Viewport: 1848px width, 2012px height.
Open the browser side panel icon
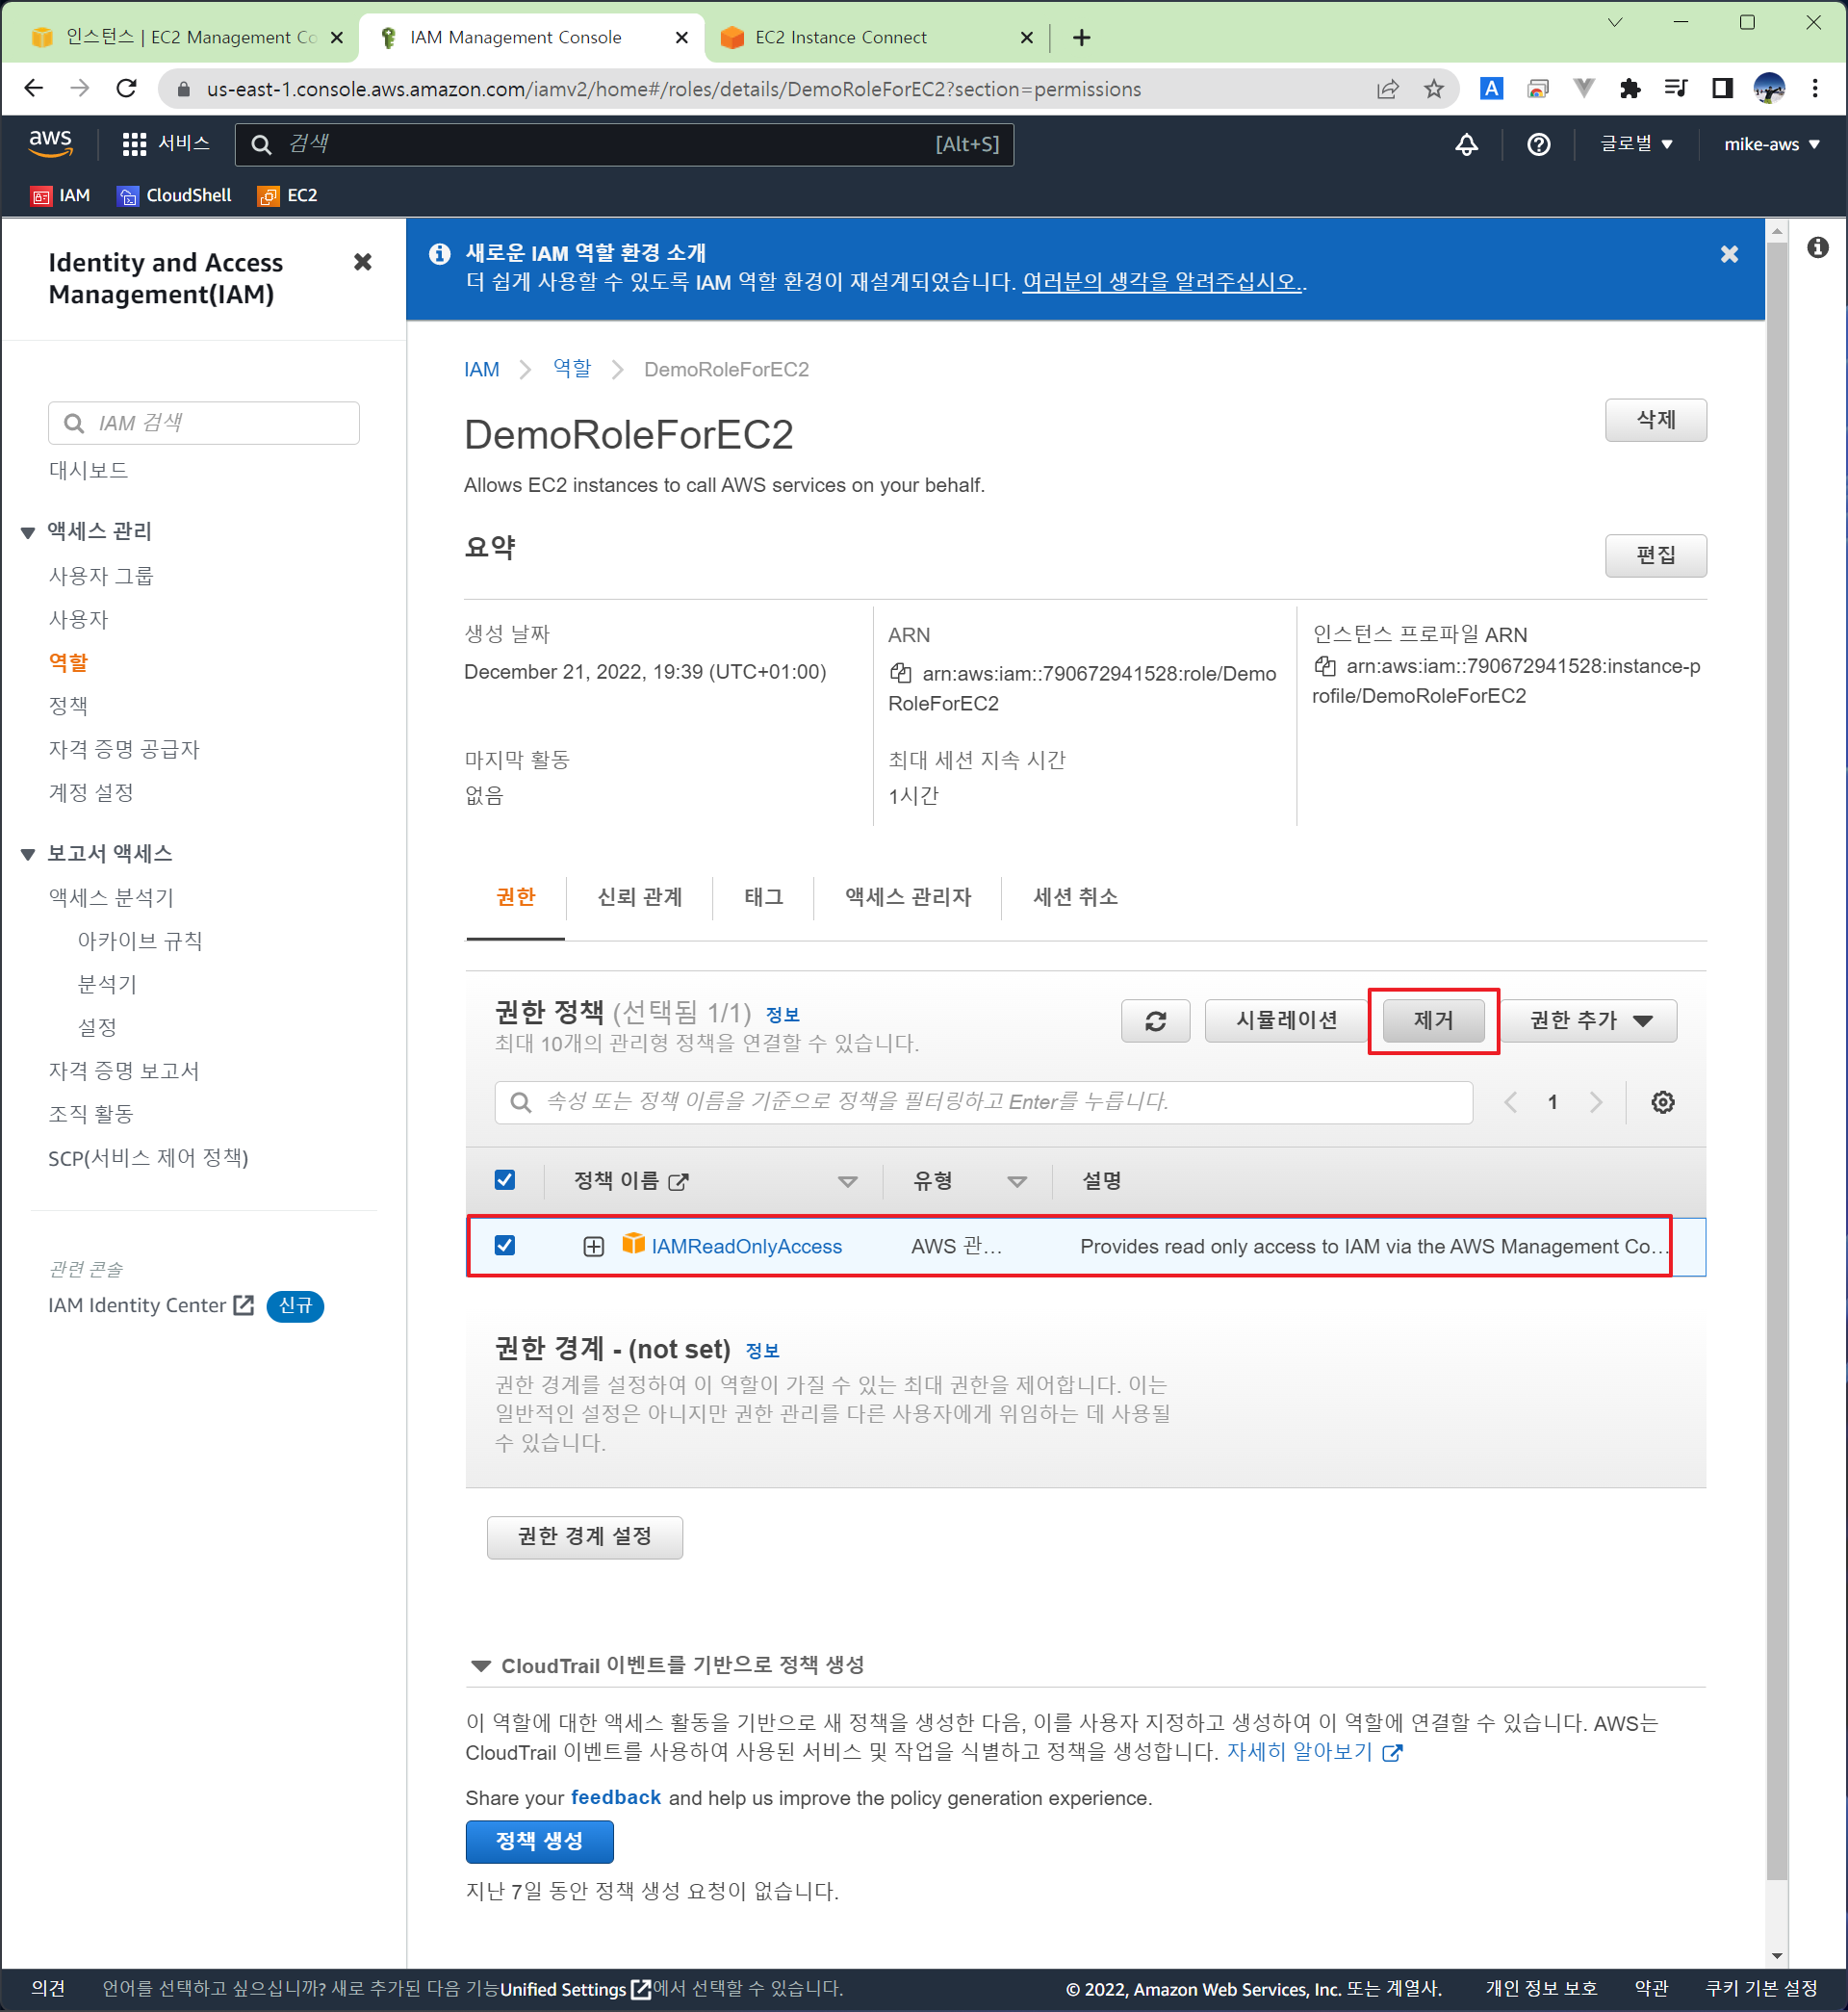point(1722,89)
